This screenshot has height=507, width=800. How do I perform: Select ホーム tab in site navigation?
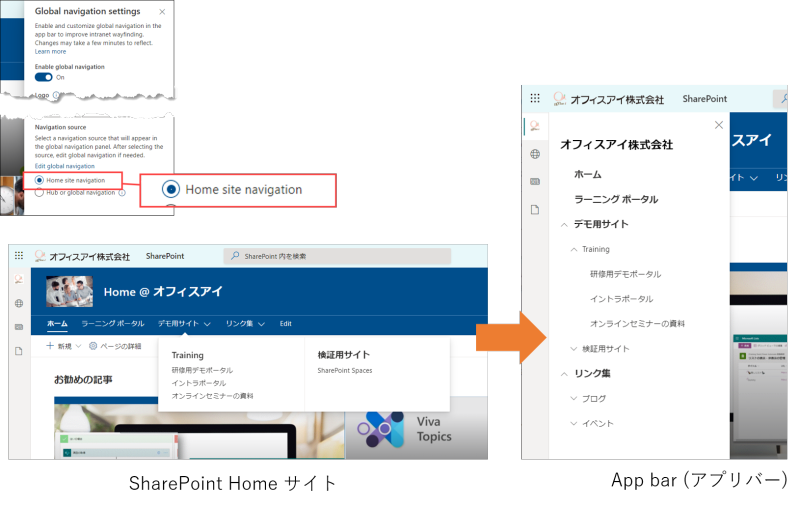pyautogui.click(x=57, y=323)
